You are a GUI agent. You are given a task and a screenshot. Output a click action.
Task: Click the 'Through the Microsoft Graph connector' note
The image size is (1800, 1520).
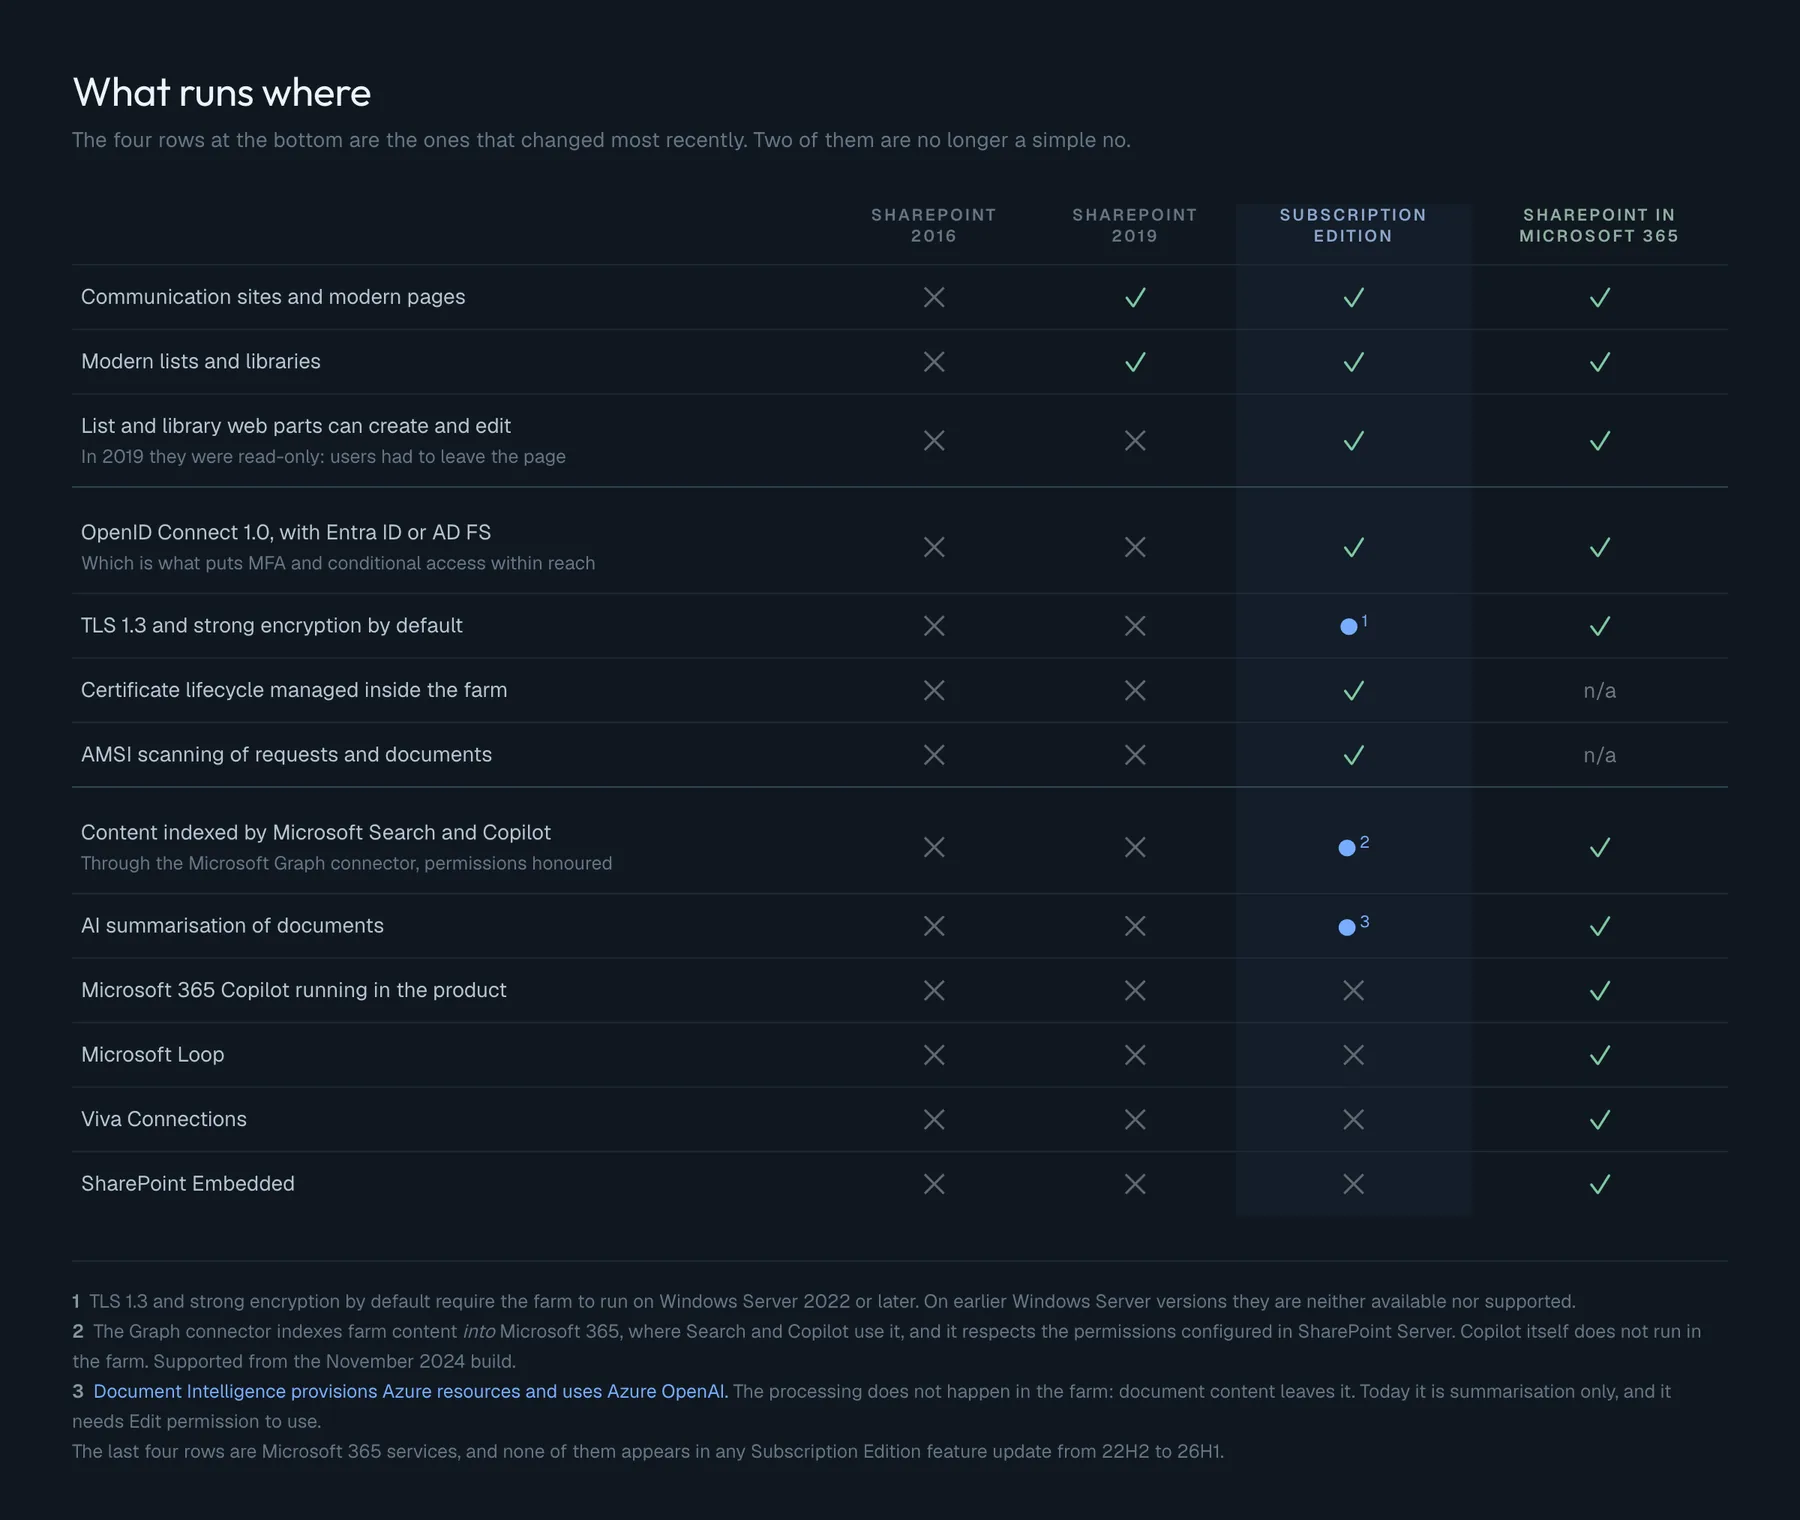click(346, 863)
